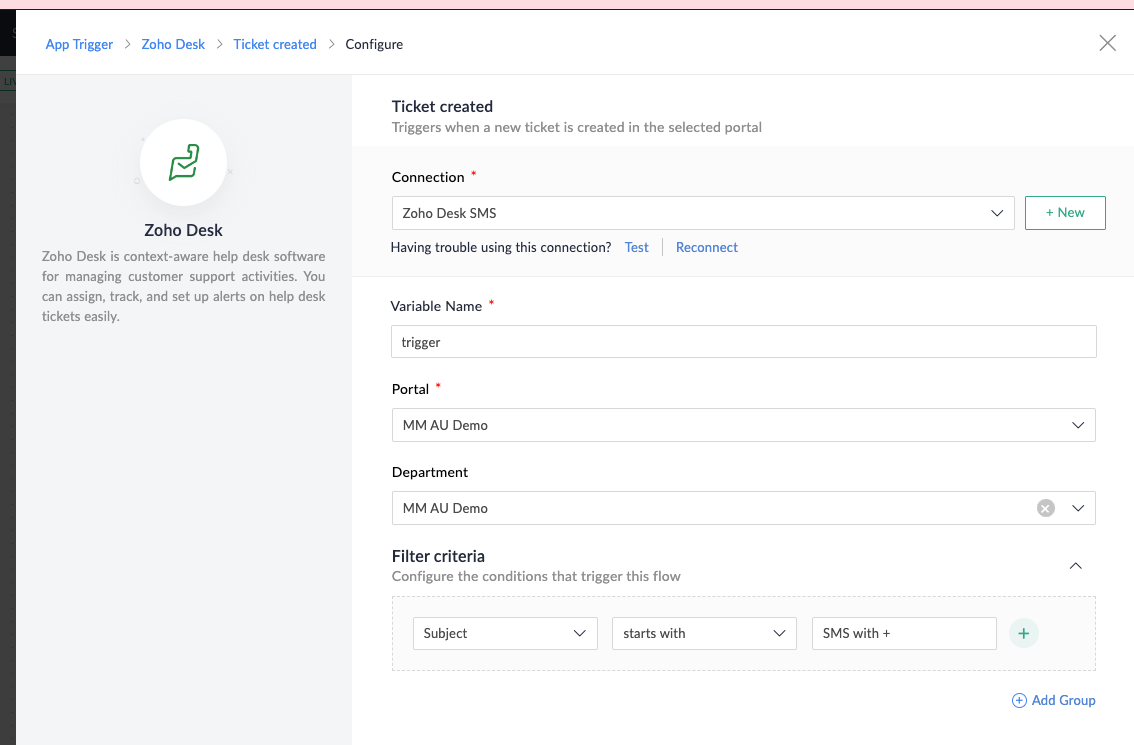Focus the 'SMS with +' filter value field
The height and width of the screenshot is (745, 1134).
904,634
